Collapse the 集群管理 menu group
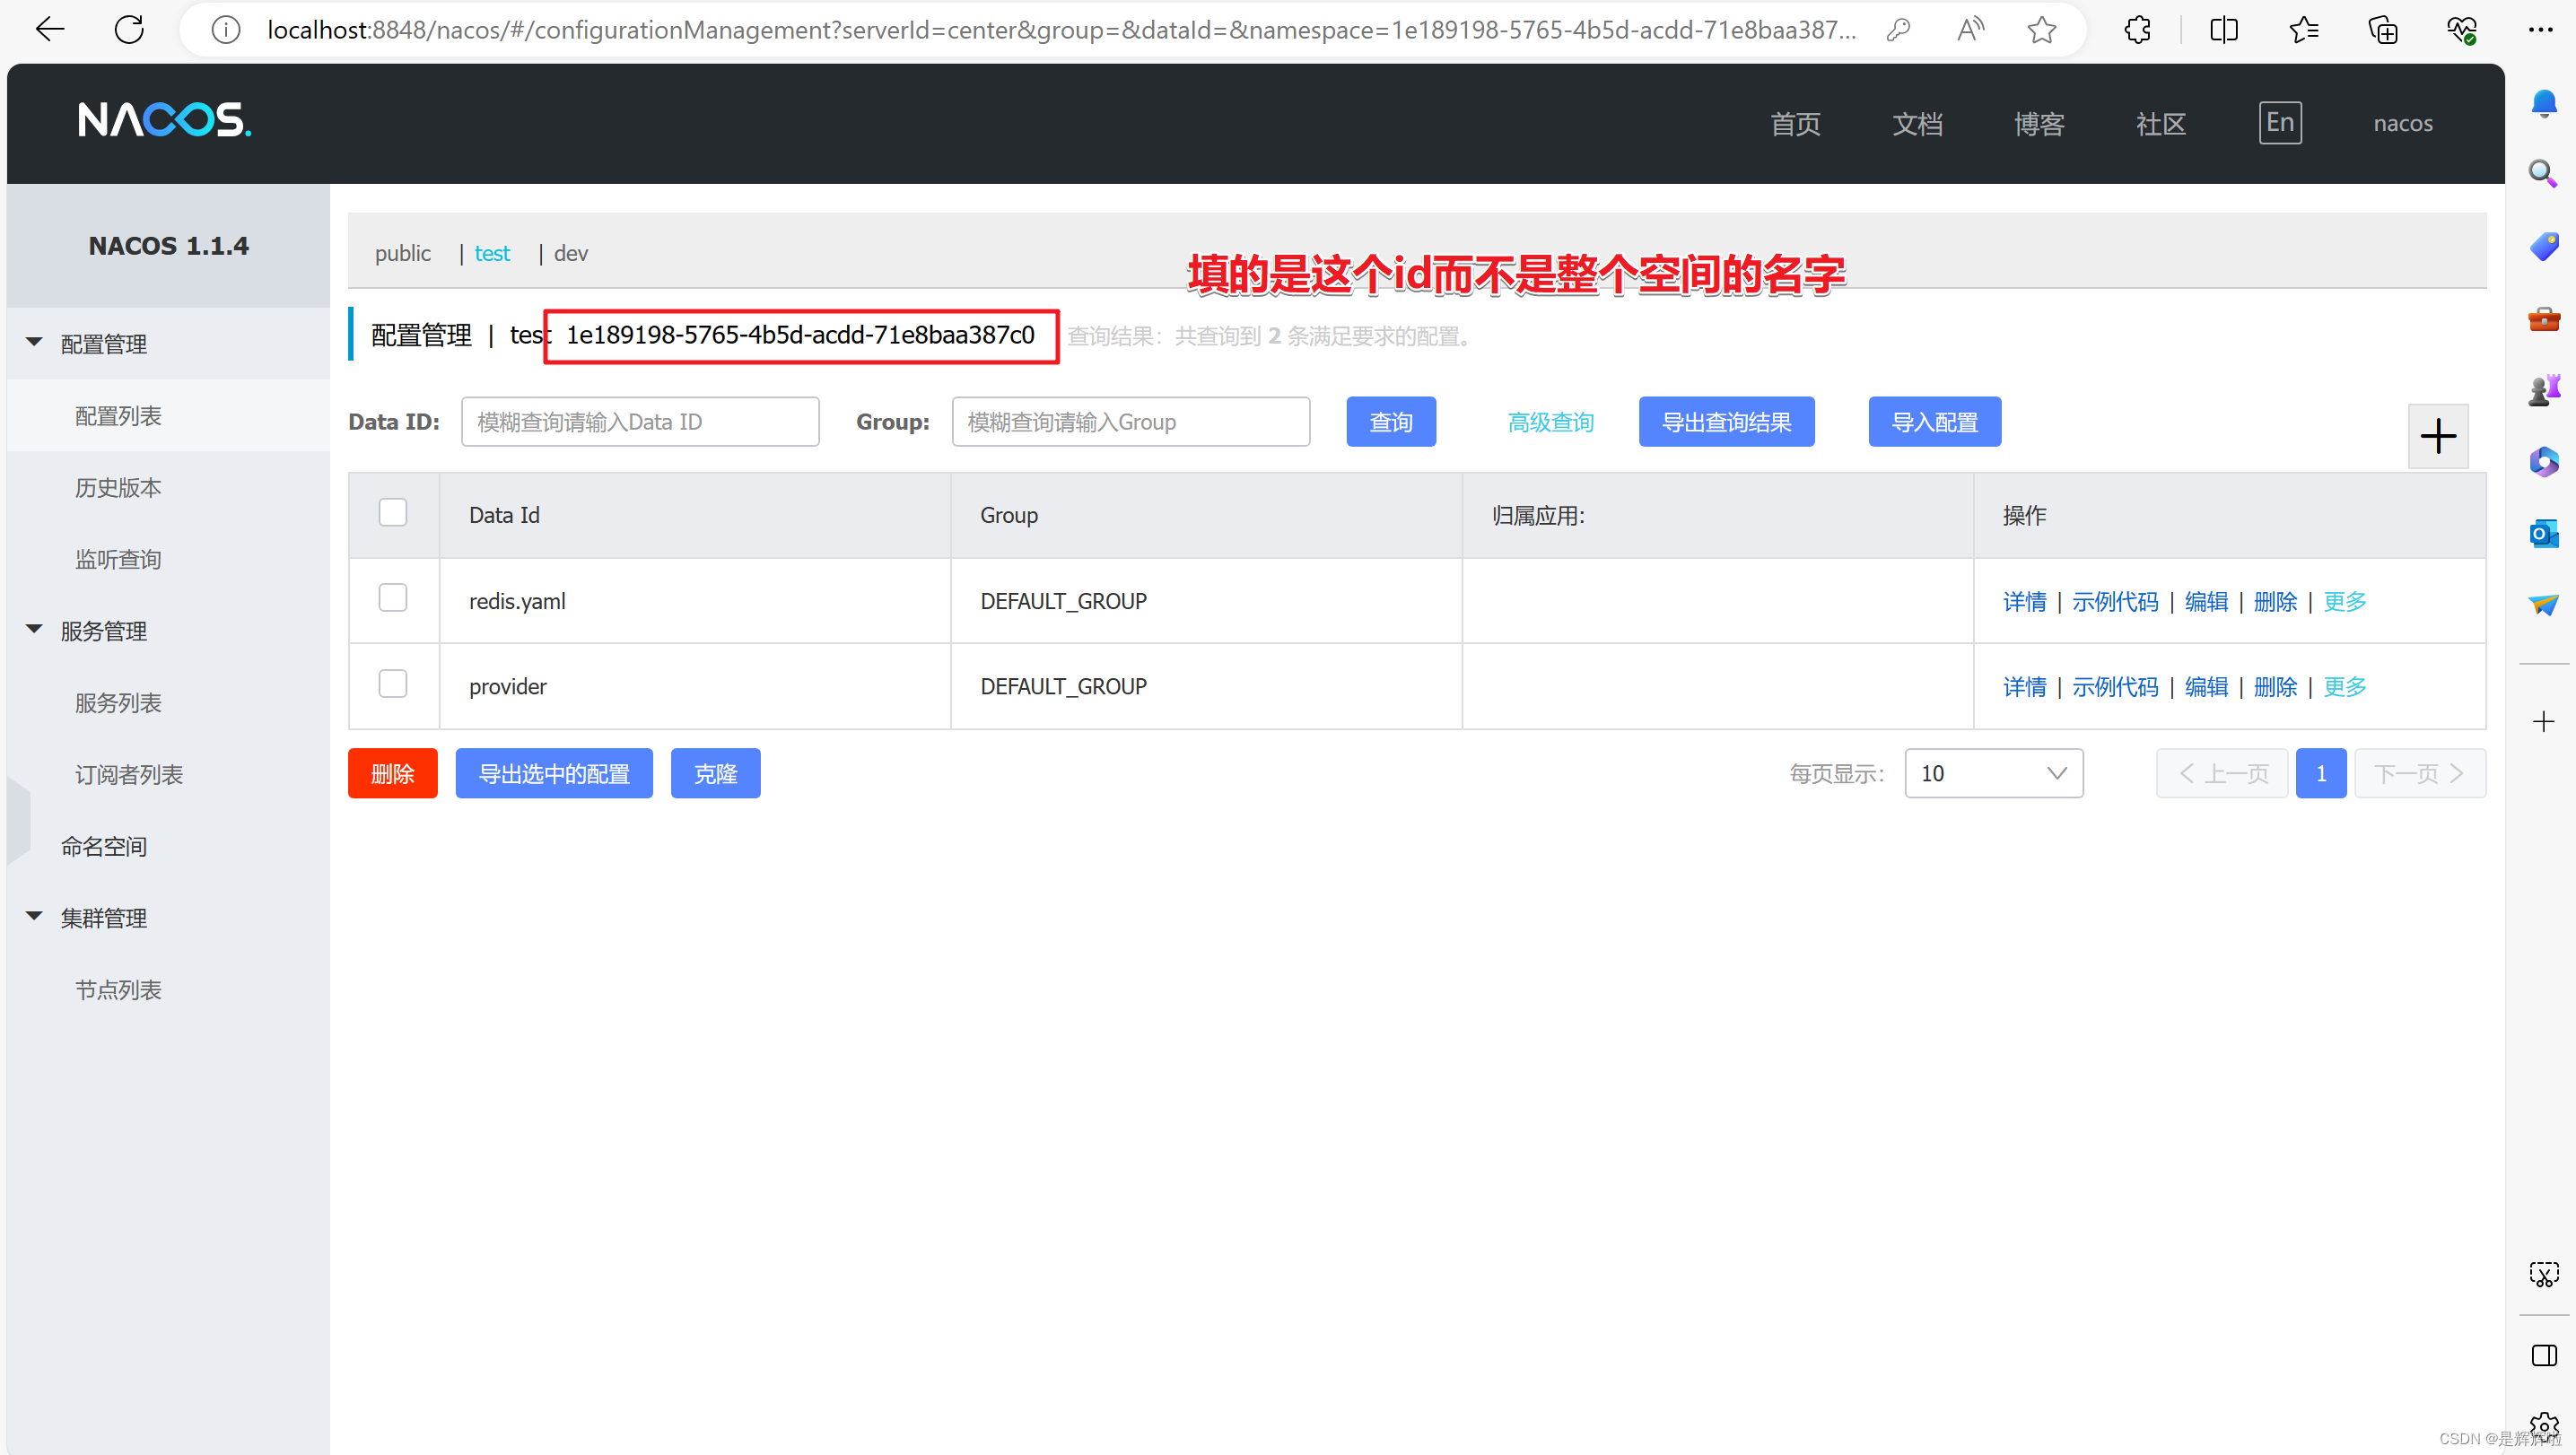The height and width of the screenshot is (1455, 2576). tap(34, 917)
